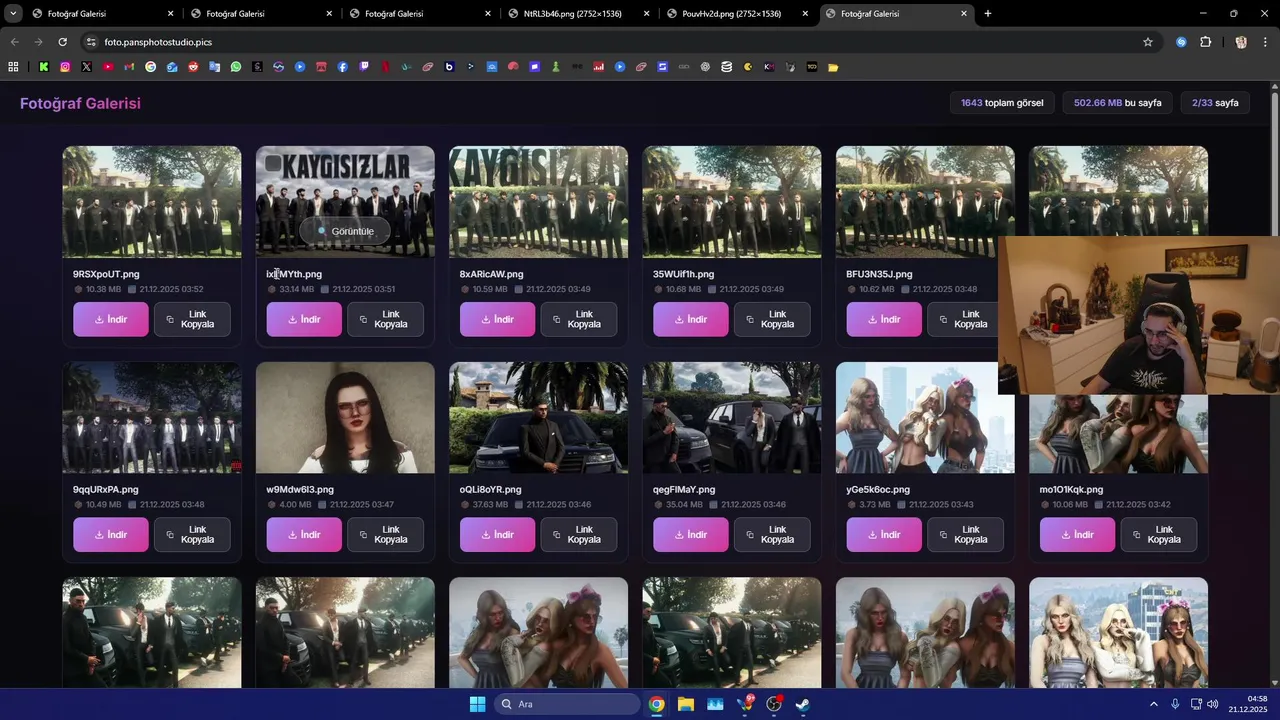Open Steam from the taskbar
Screen dimensions: 1280x720
pyautogui.click(x=802, y=704)
